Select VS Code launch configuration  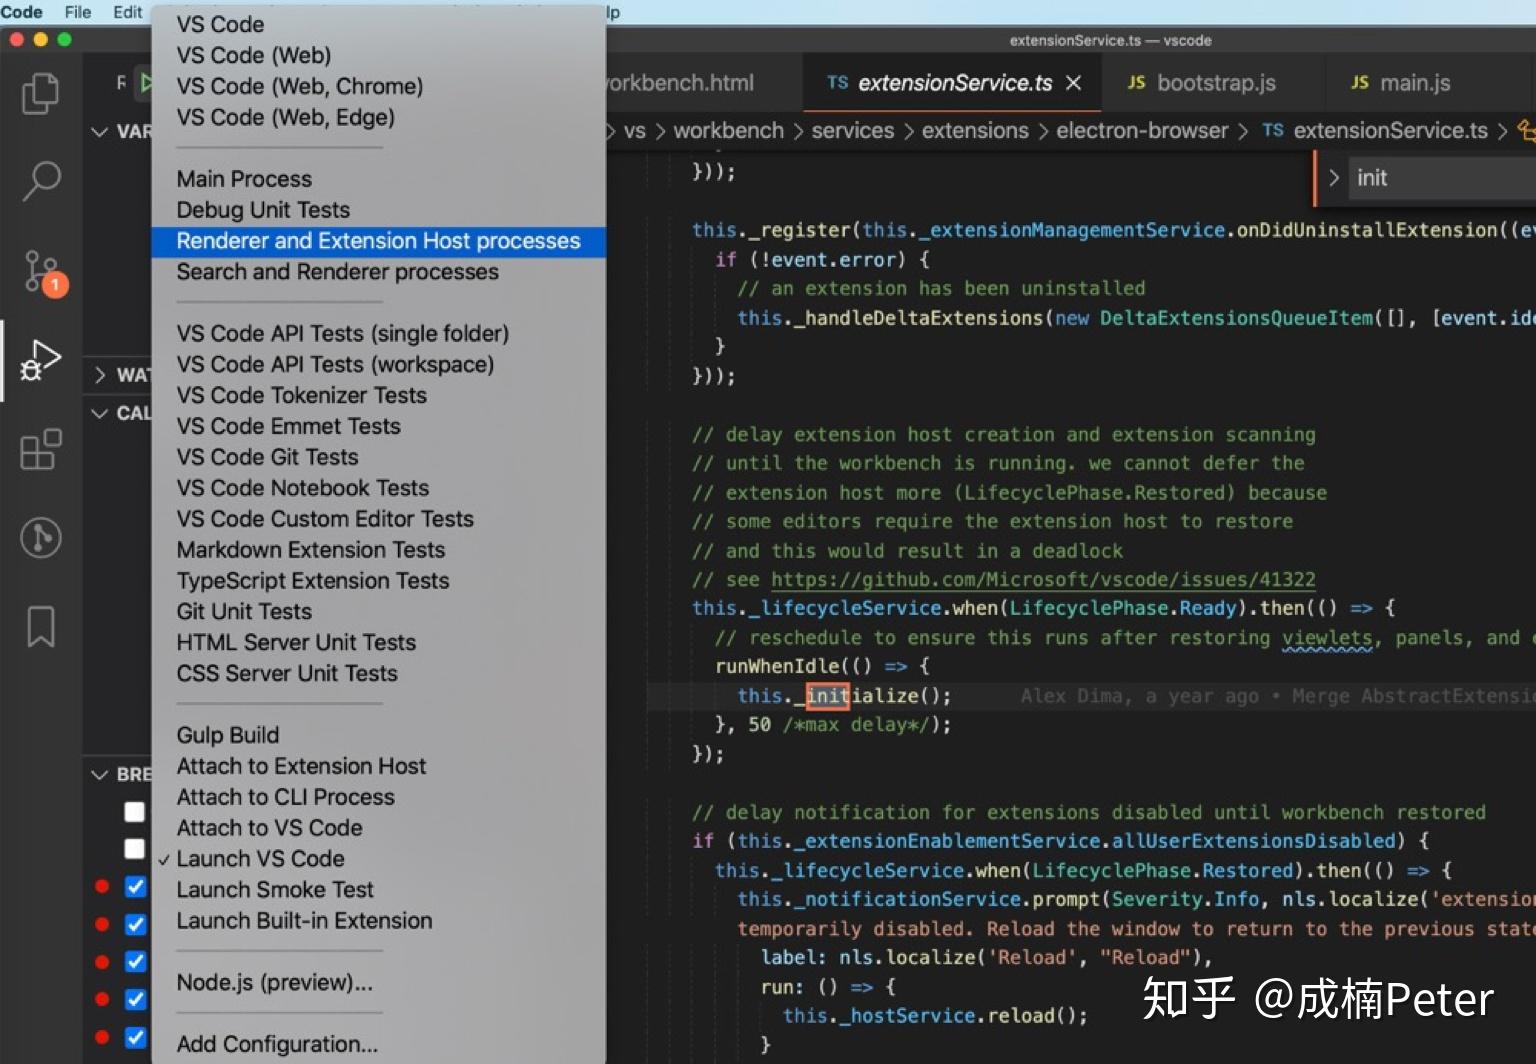pos(378,24)
